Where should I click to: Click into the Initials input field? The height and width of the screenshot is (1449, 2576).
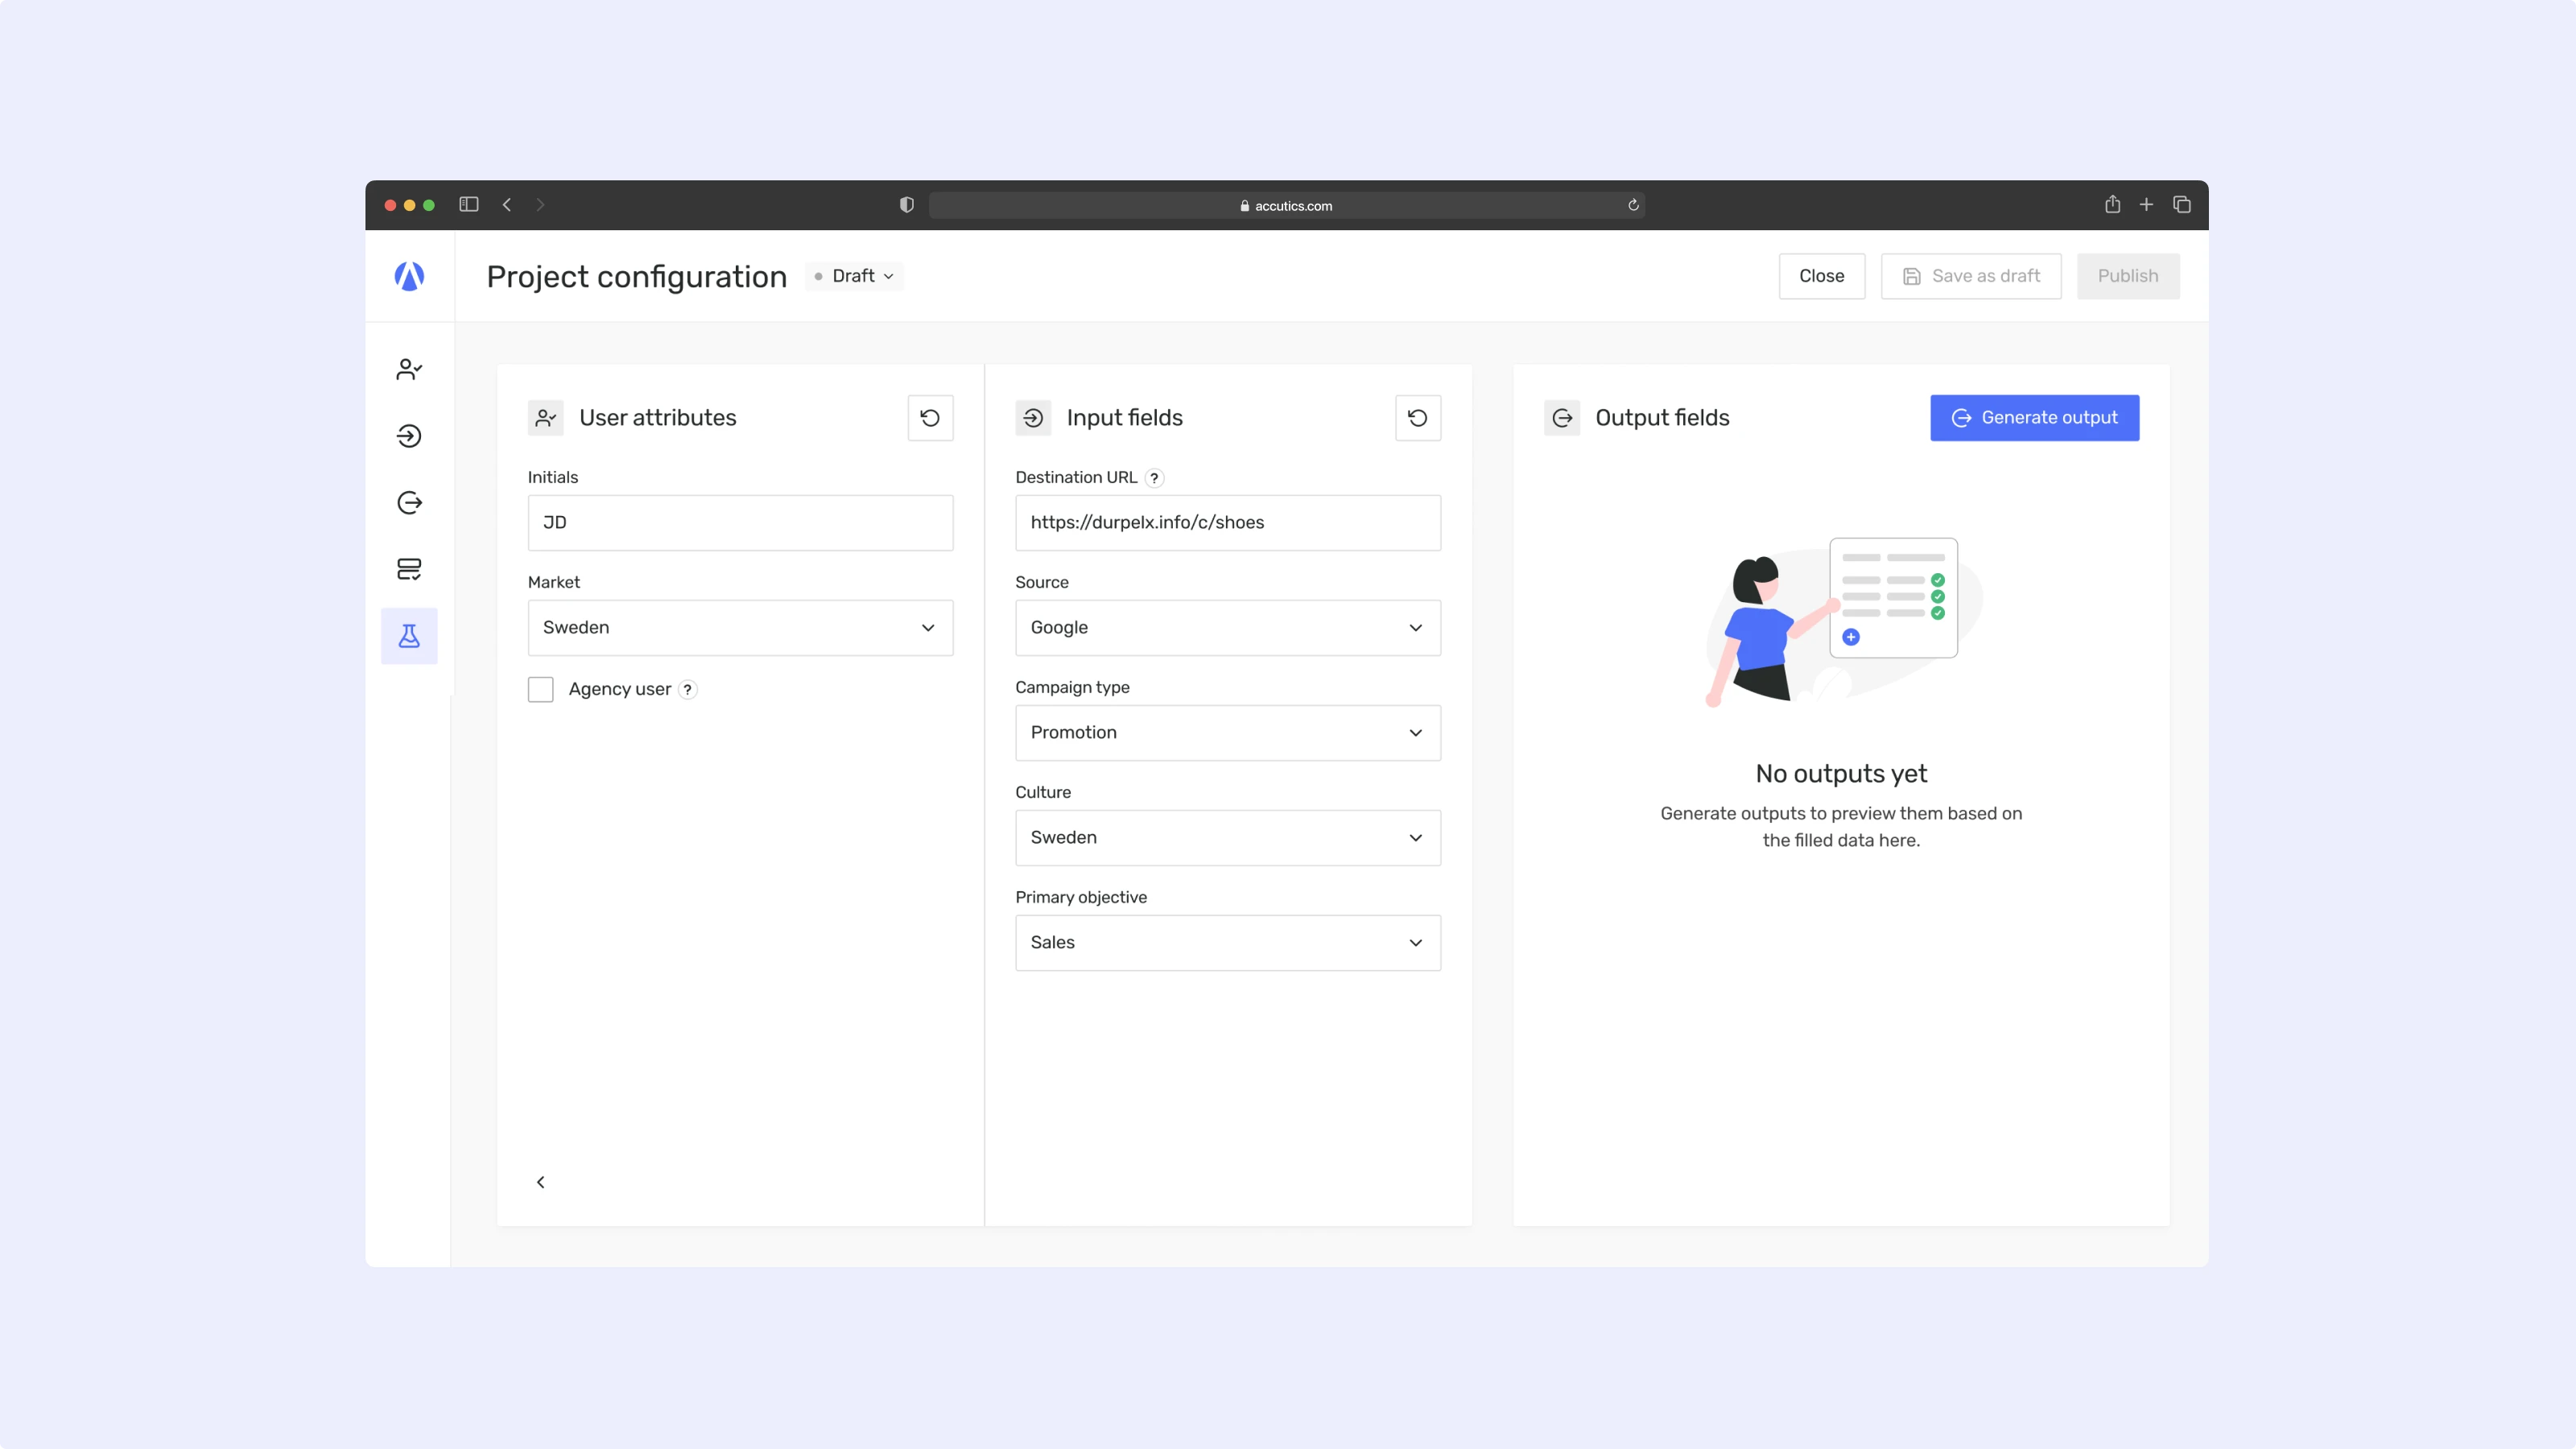(x=740, y=522)
